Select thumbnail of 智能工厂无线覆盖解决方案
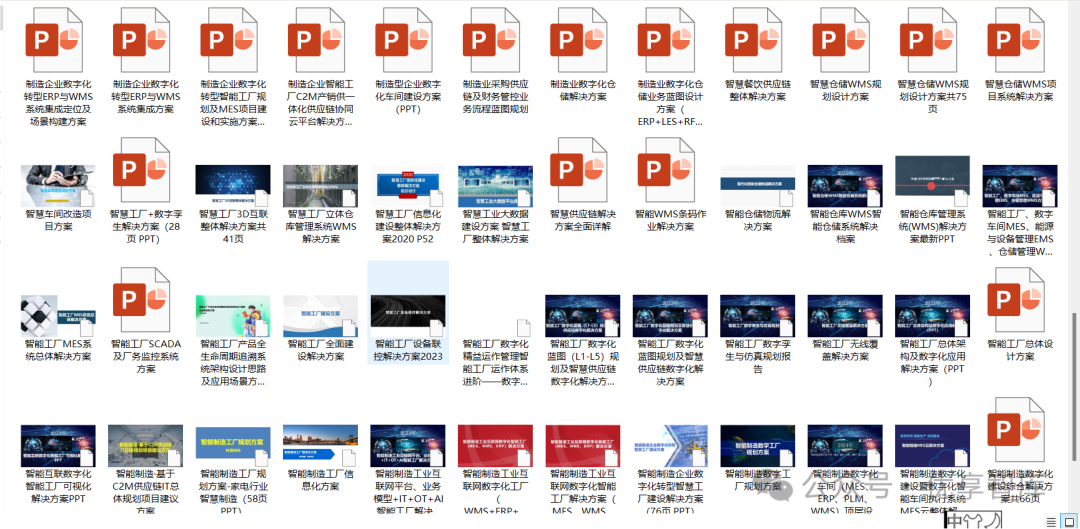This screenshot has width=1080, height=529. (845, 315)
